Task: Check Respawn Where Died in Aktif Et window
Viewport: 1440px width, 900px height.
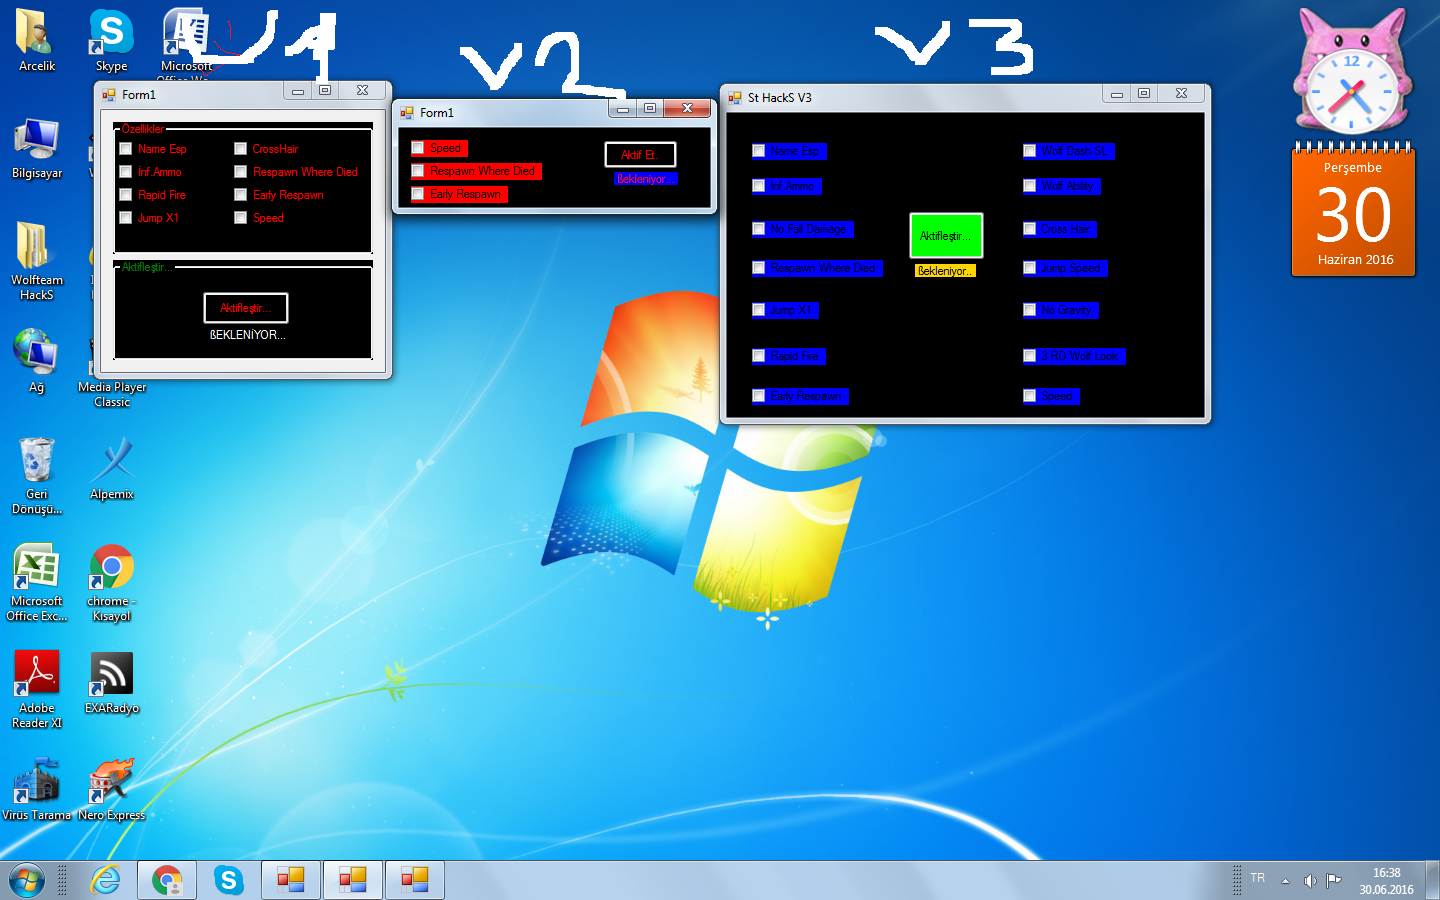Action: click(x=418, y=170)
